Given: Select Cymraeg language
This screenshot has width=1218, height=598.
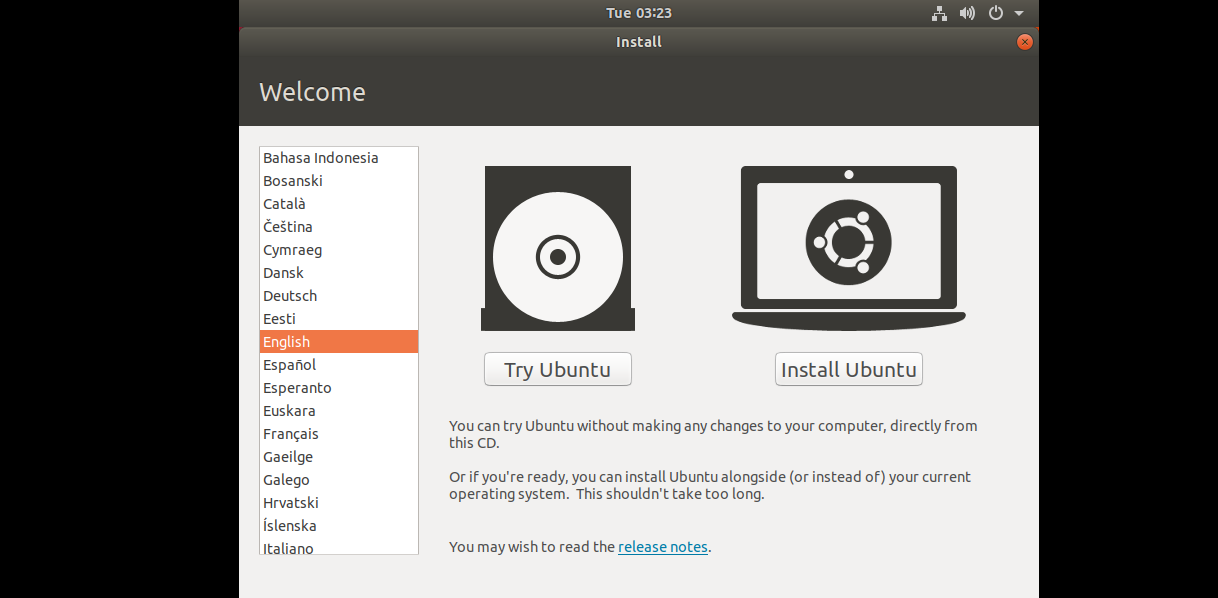Looking at the screenshot, I should point(339,250).
